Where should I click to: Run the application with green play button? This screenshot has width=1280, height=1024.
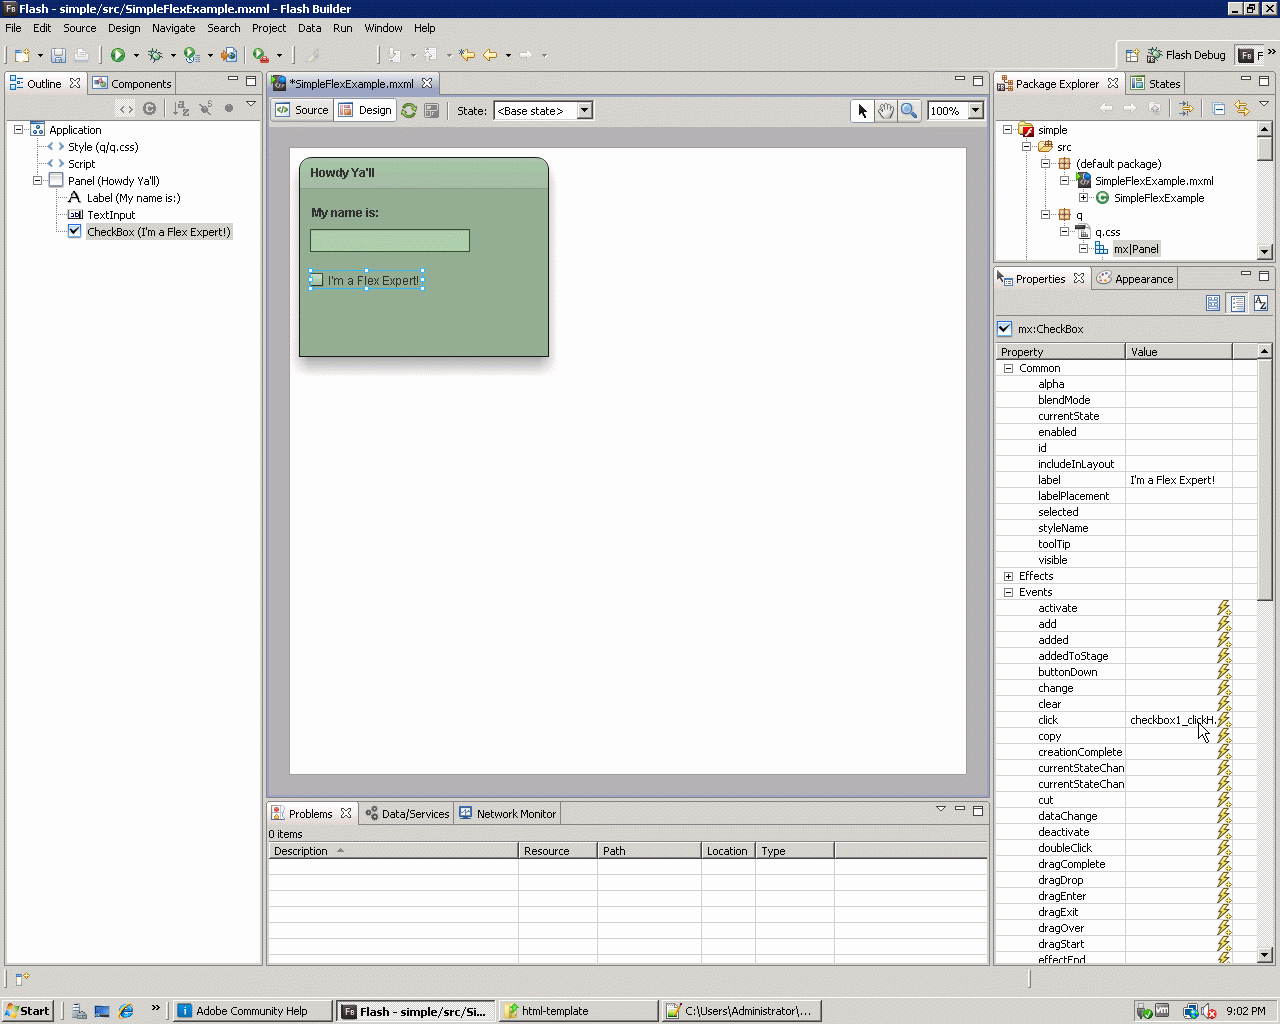click(x=118, y=55)
